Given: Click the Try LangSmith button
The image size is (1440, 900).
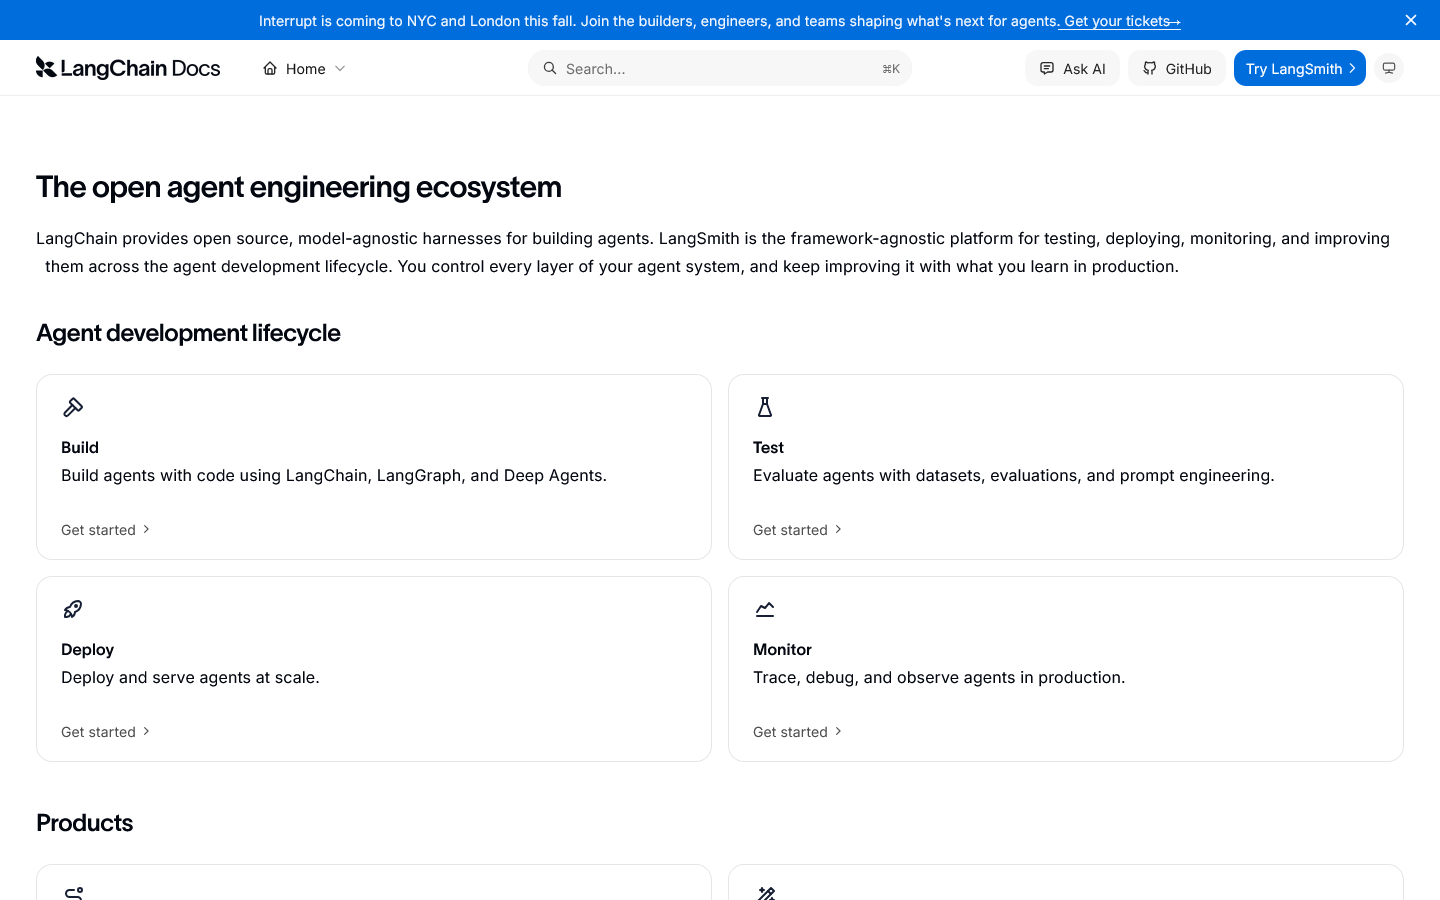Looking at the screenshot, I should [1300, 68].
